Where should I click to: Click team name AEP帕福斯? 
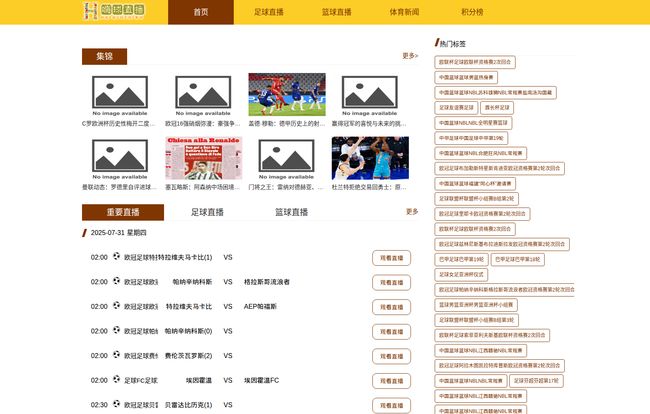click(x=260, y=307)
